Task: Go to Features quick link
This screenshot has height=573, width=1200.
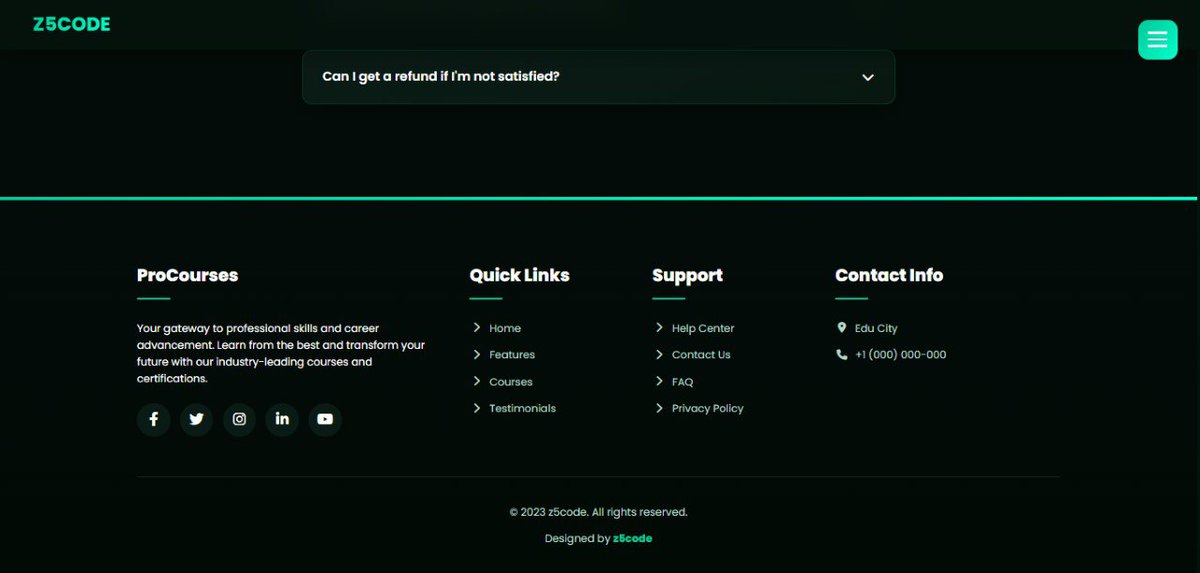Action: [512, 355]
